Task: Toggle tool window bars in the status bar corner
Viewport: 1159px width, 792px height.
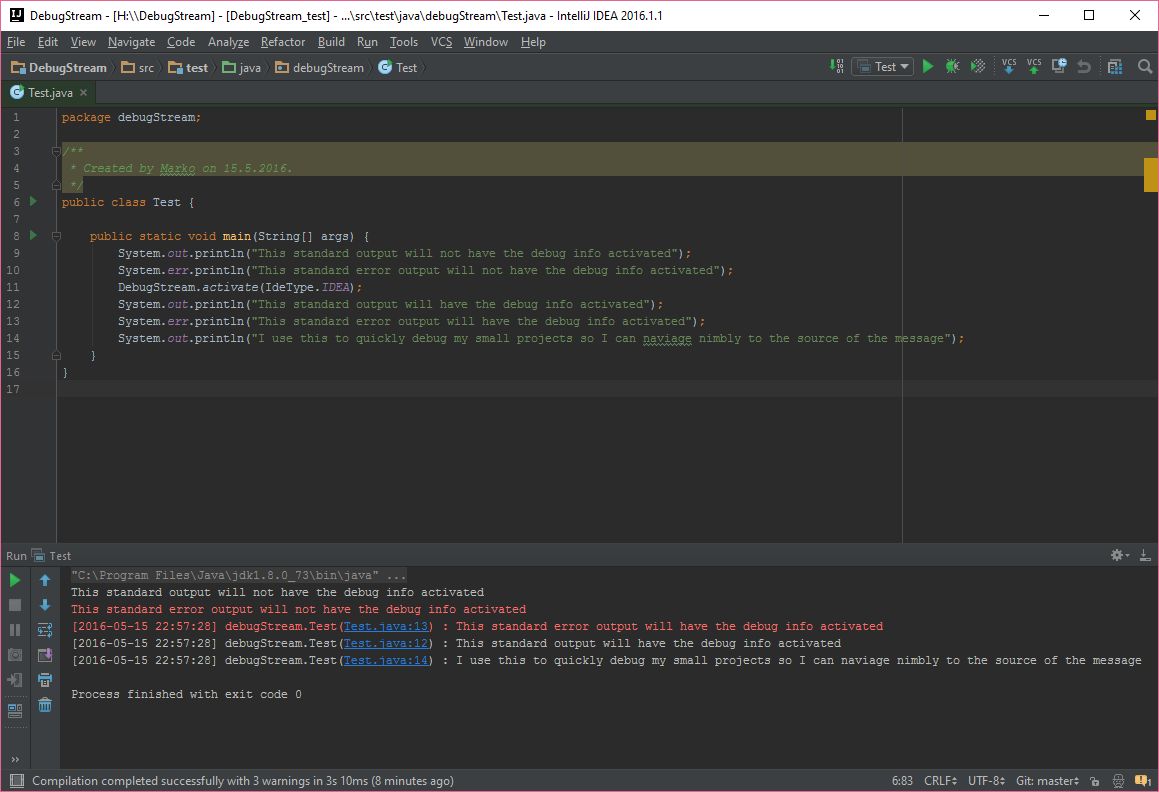Action: [x=16, y=781]
